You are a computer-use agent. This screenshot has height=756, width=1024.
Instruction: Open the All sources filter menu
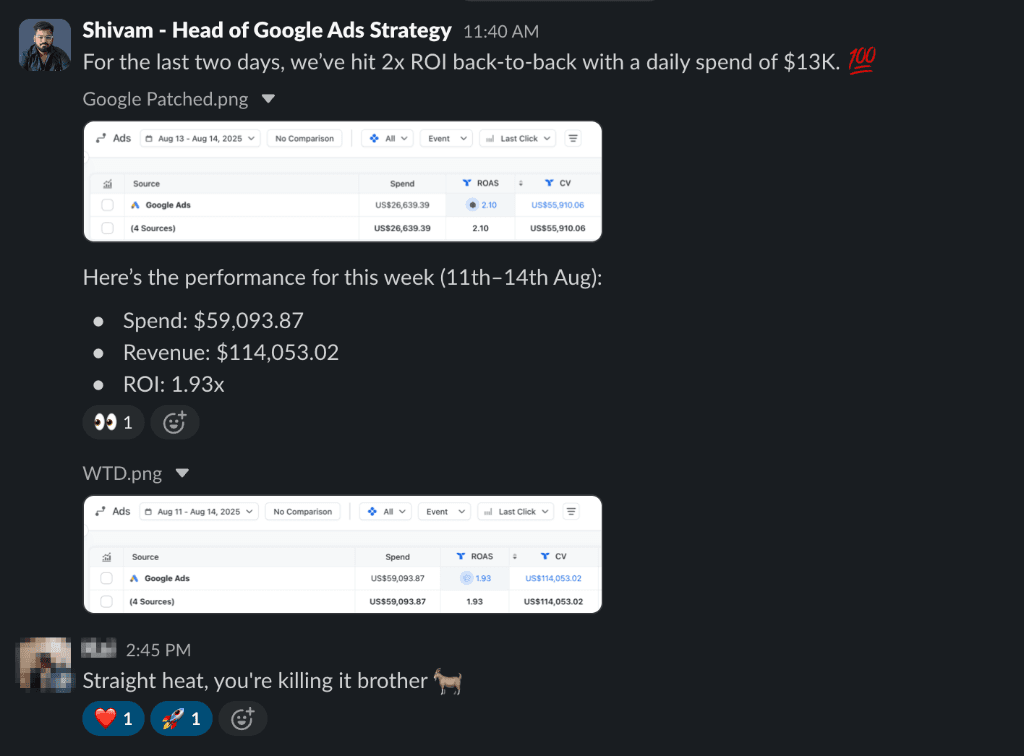pos(387,138)
